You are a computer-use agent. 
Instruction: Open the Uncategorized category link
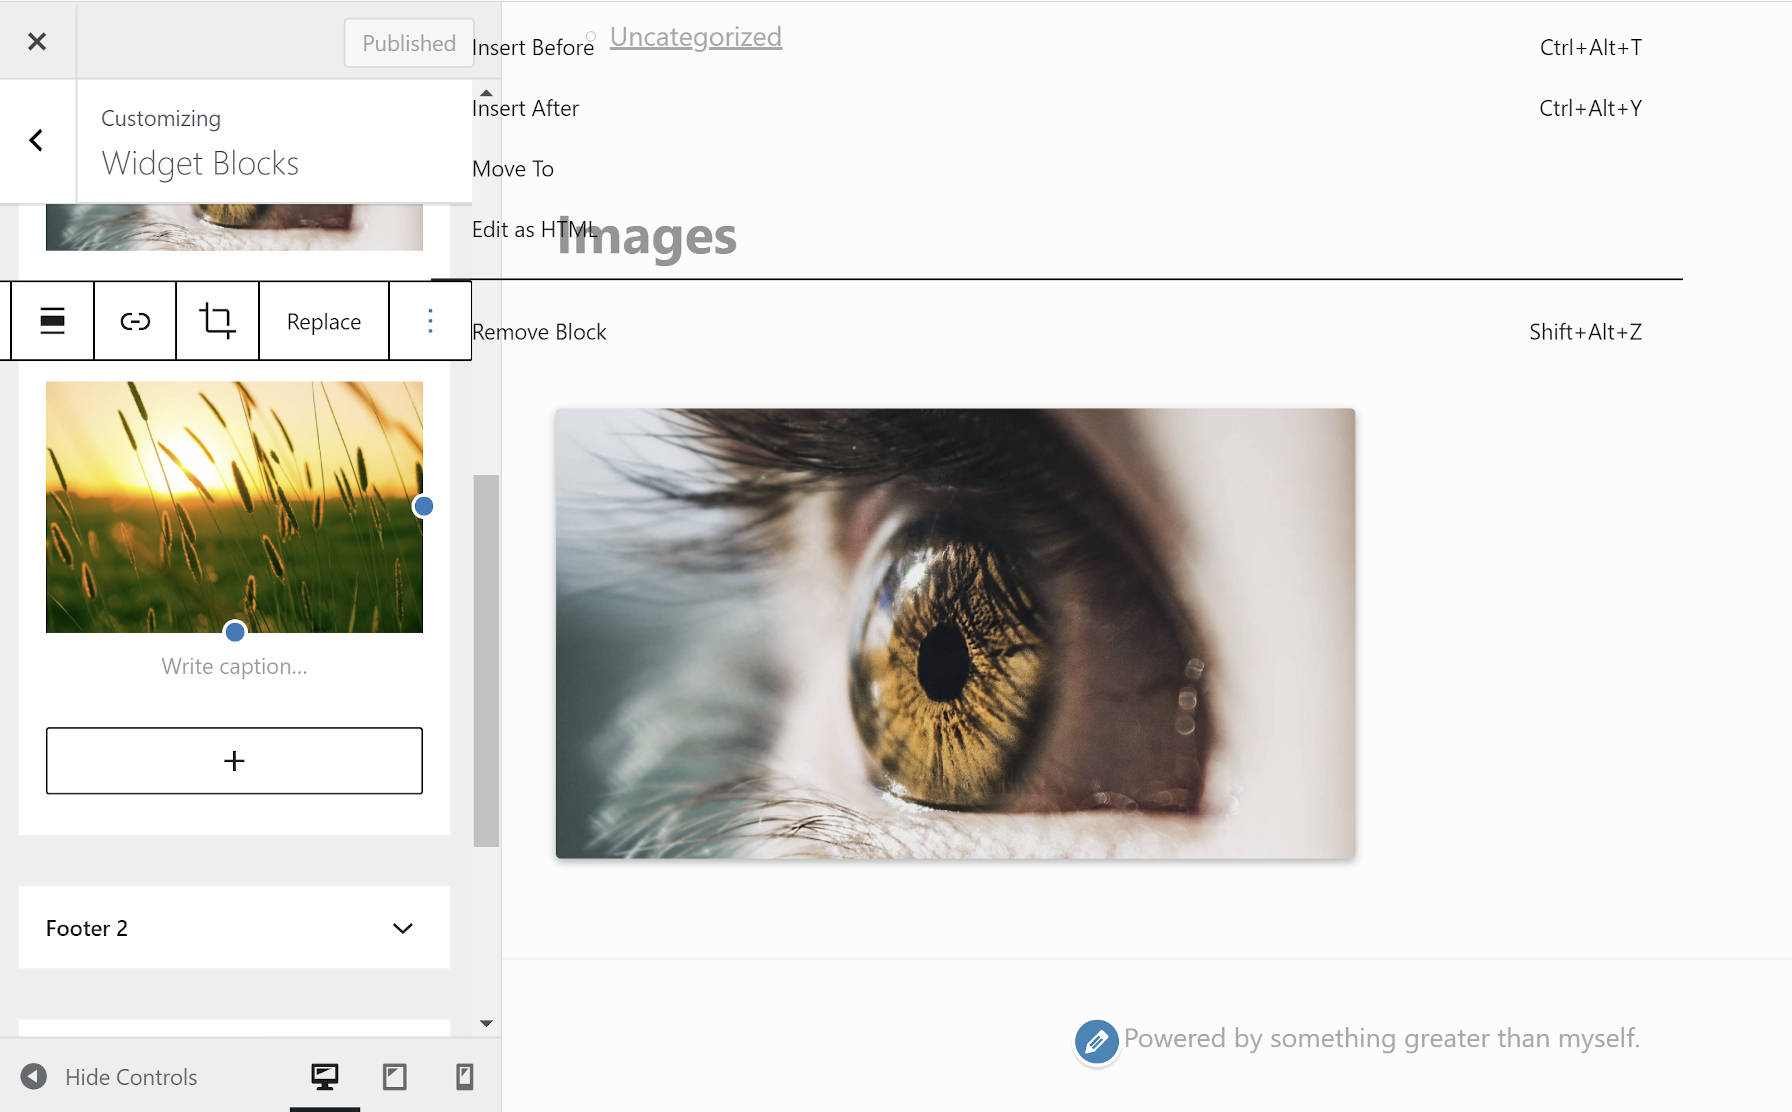[695, 37]
